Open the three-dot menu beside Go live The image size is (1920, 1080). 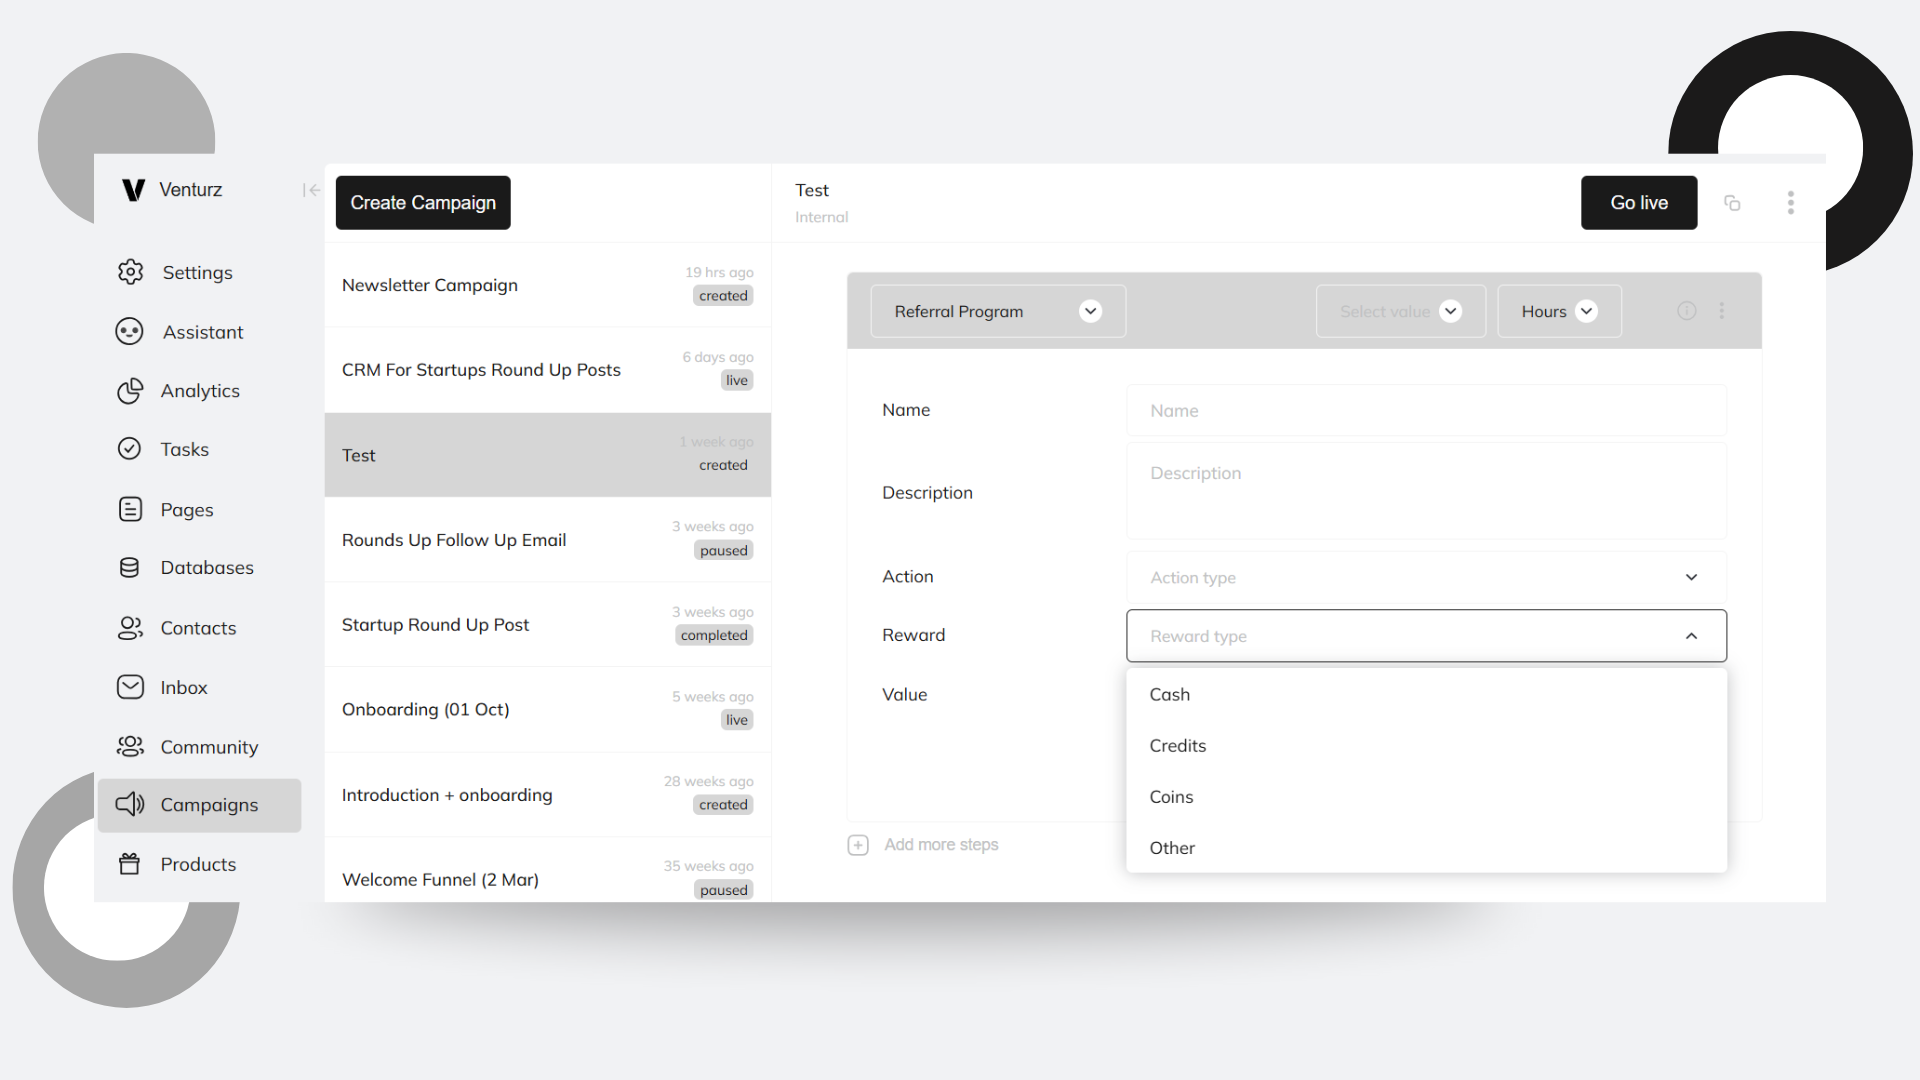pos(1790,202)
